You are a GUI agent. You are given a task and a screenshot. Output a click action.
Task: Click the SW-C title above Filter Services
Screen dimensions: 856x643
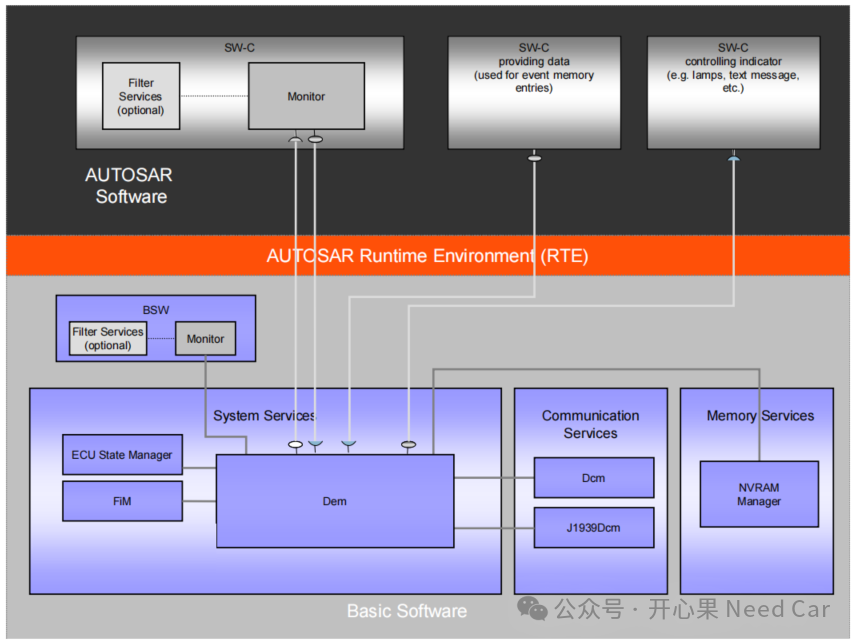tap(240, 47)
